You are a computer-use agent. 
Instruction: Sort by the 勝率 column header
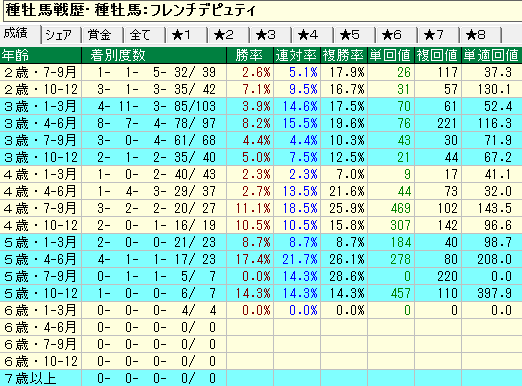(x=250, y=55)
